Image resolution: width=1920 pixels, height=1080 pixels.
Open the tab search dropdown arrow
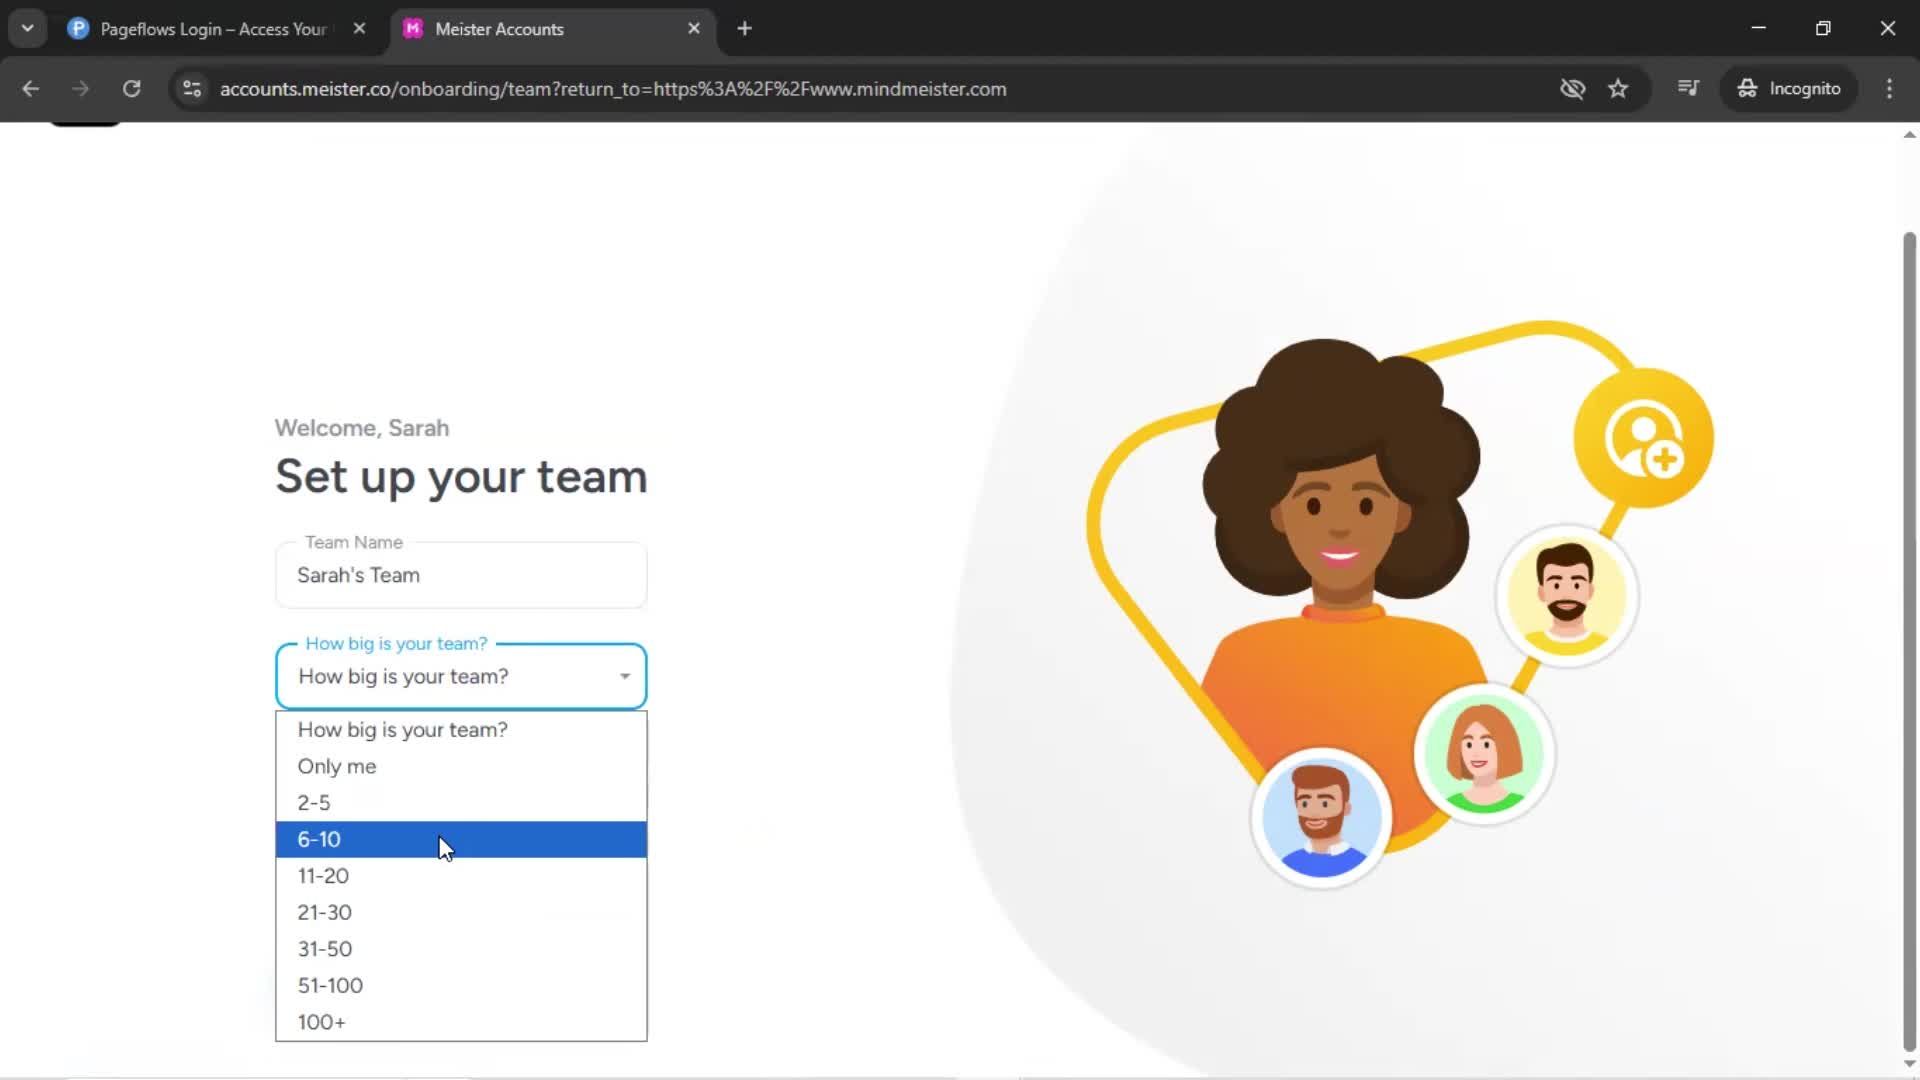(28, 28)
